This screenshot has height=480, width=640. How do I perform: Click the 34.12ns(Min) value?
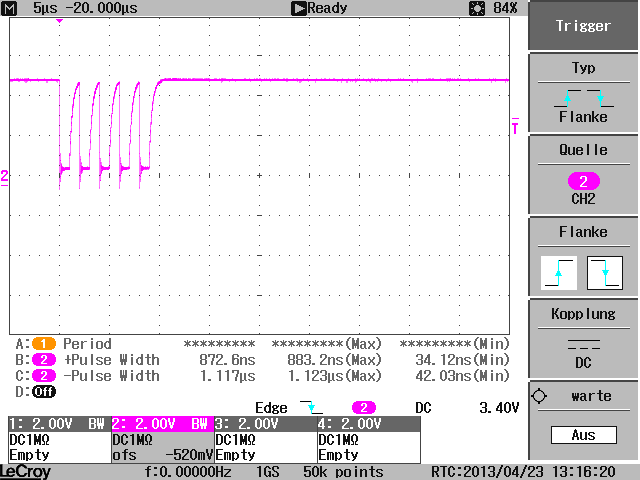pos(462,360)
